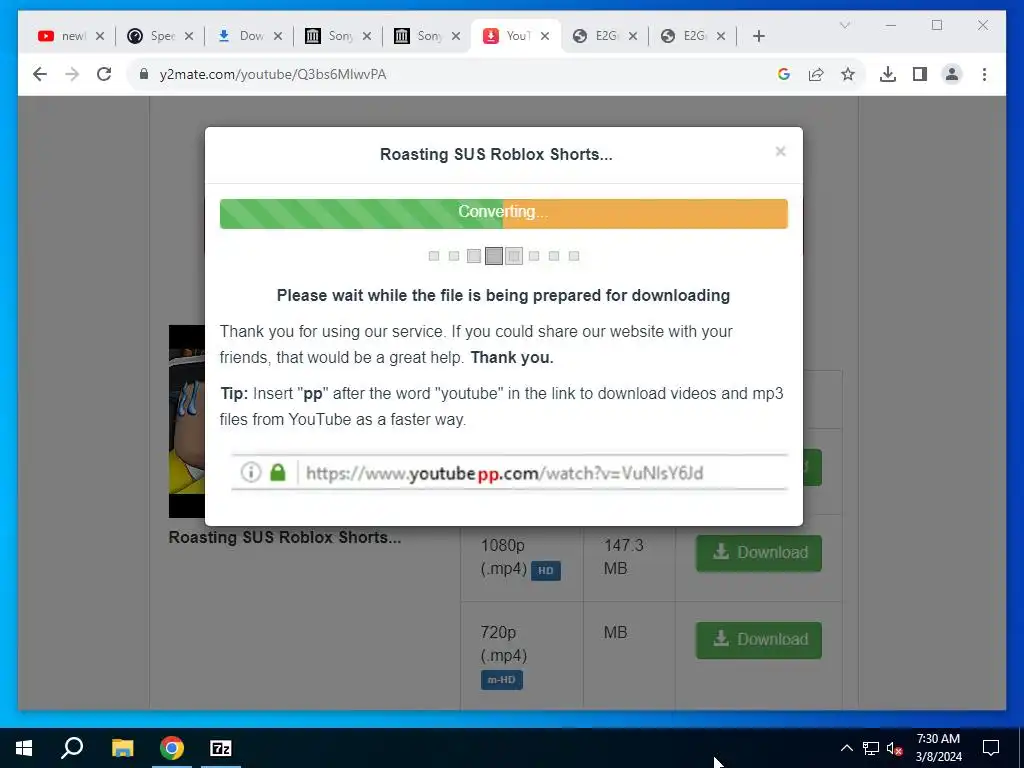Viewport: 1024px width, 768px height.
Task: Click the 'Roasting SUS Roblox Shorts...' dialog title
Action: coord(496,154)
